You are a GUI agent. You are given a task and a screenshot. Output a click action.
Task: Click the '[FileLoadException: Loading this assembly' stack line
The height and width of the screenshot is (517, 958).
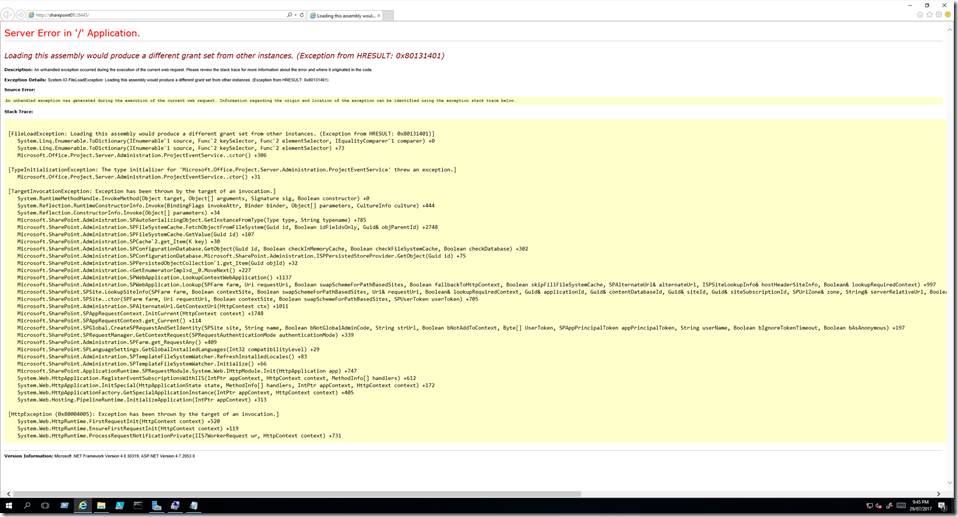coord(221,134)
